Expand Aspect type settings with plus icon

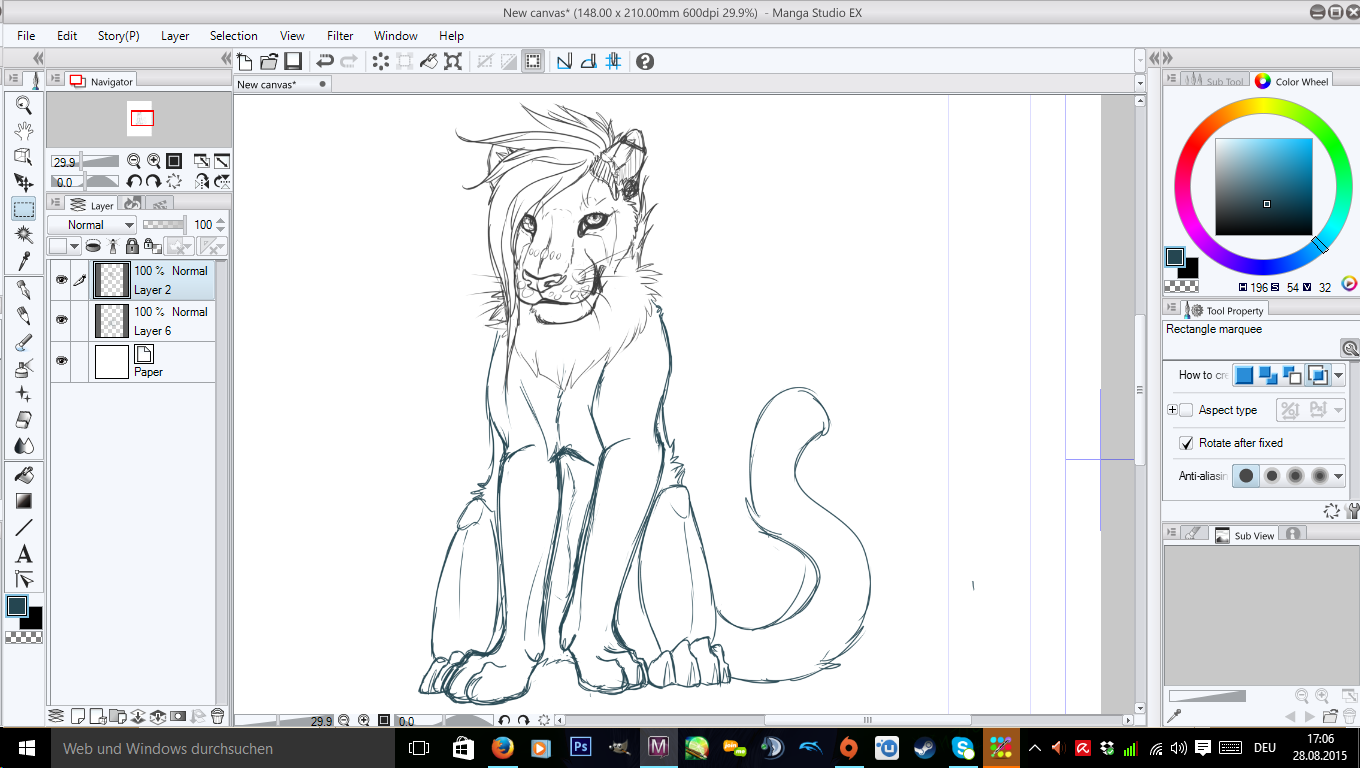(1172, 410)
